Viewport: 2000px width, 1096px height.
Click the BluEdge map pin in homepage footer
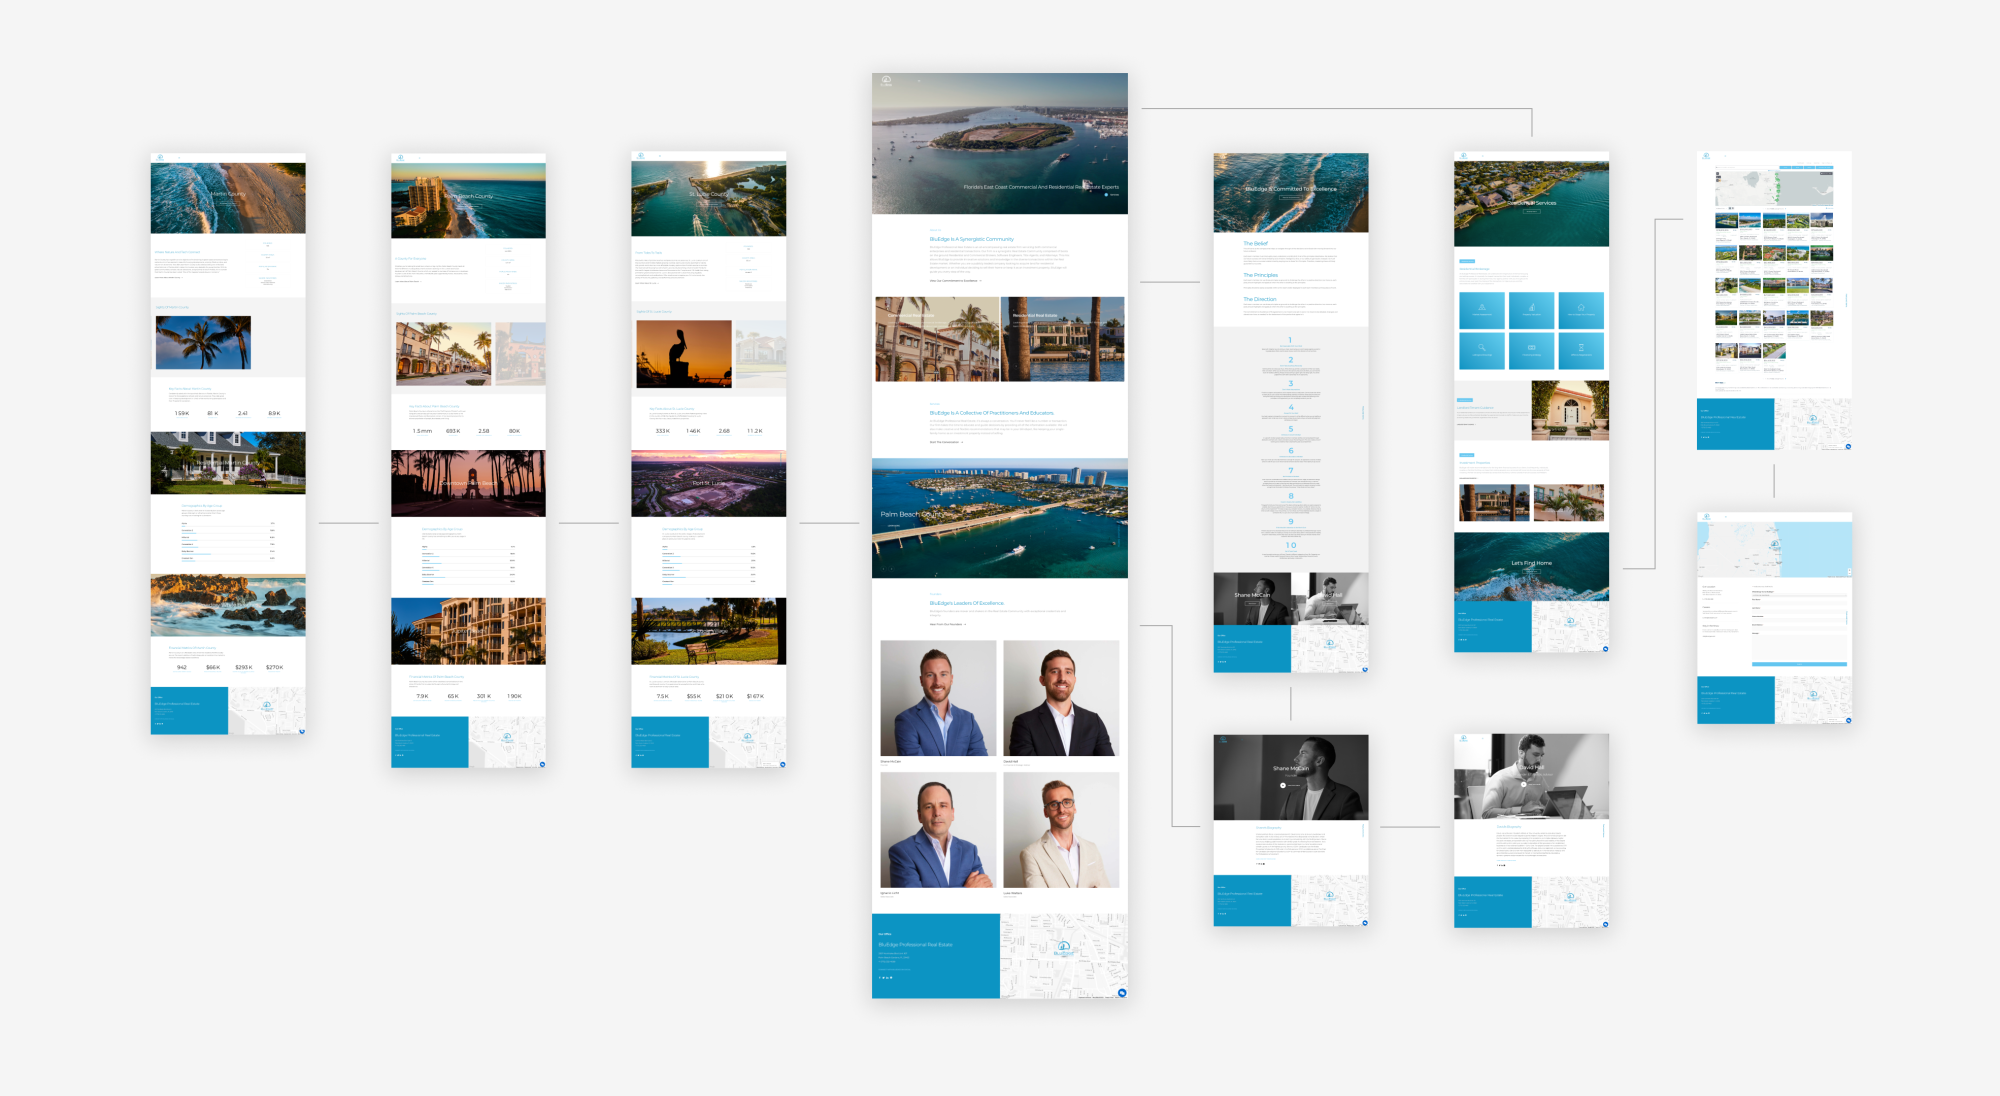click(1064, 947)
